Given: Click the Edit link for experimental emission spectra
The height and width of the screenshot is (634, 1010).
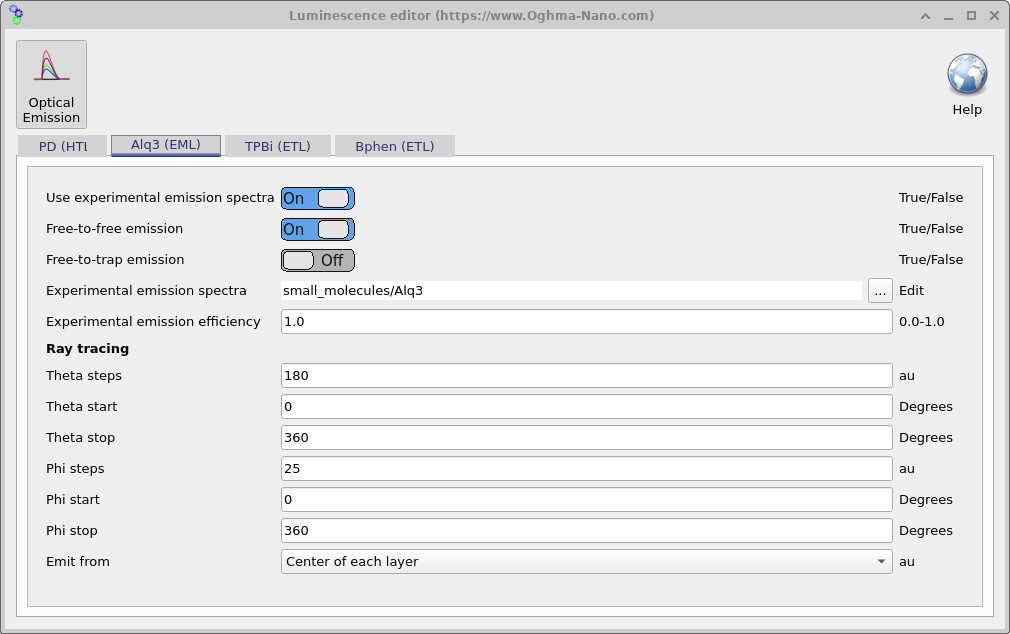Looking at the screenshot, I should [x=911, y=291].
